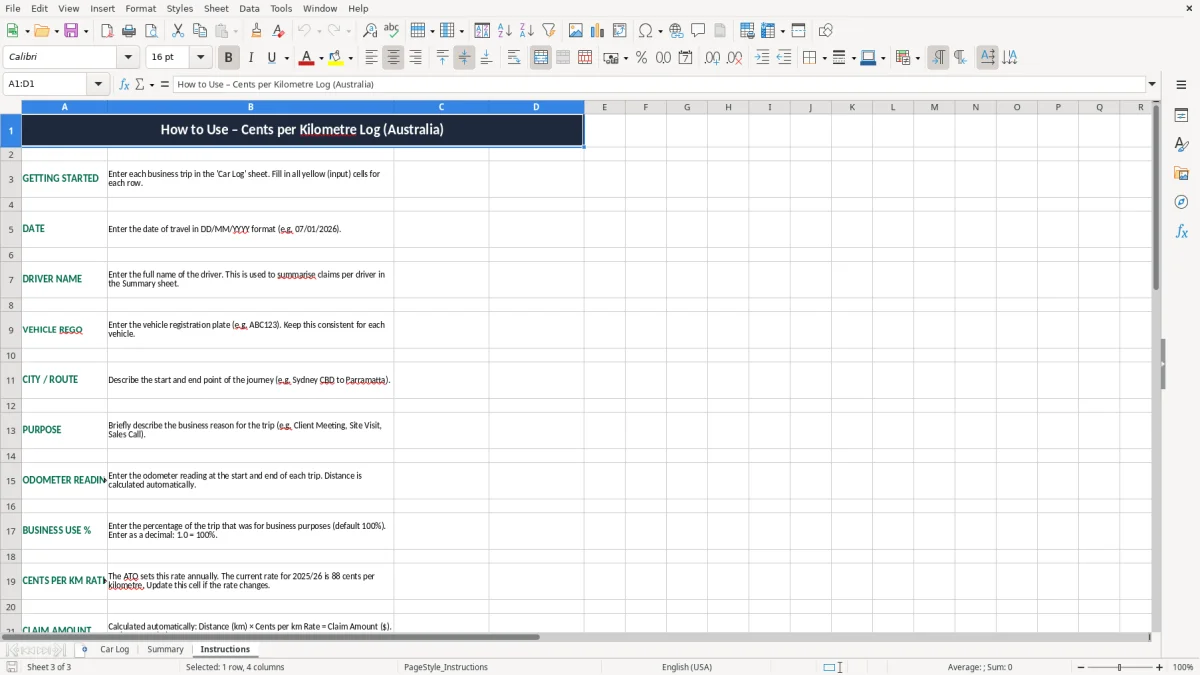The width and height of the screenshot is (1200, 675).
Task: Toggle the AutoFilter funnel icon
Action: coord(548,30)
